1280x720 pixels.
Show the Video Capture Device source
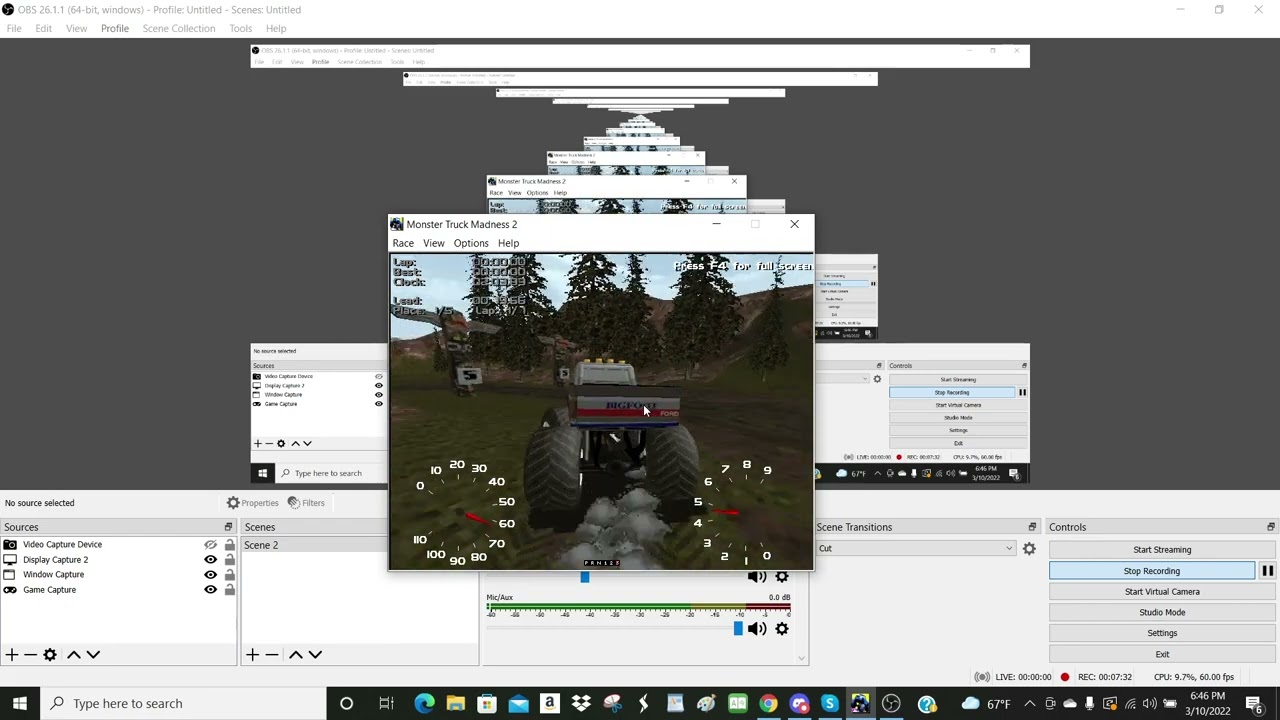pyautogui.click(x=210, y=545)
